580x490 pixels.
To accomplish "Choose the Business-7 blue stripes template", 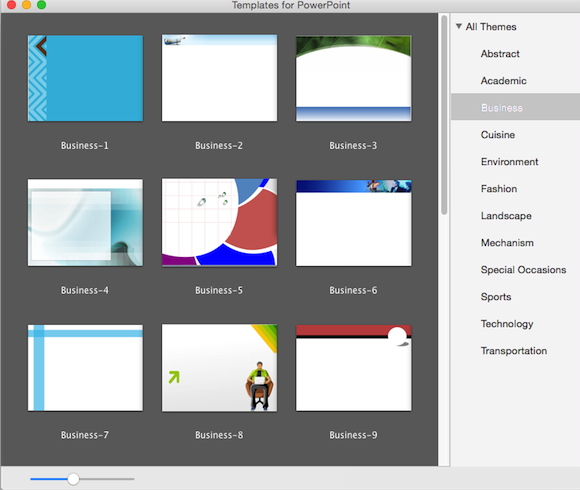I will tap(85, 368).
